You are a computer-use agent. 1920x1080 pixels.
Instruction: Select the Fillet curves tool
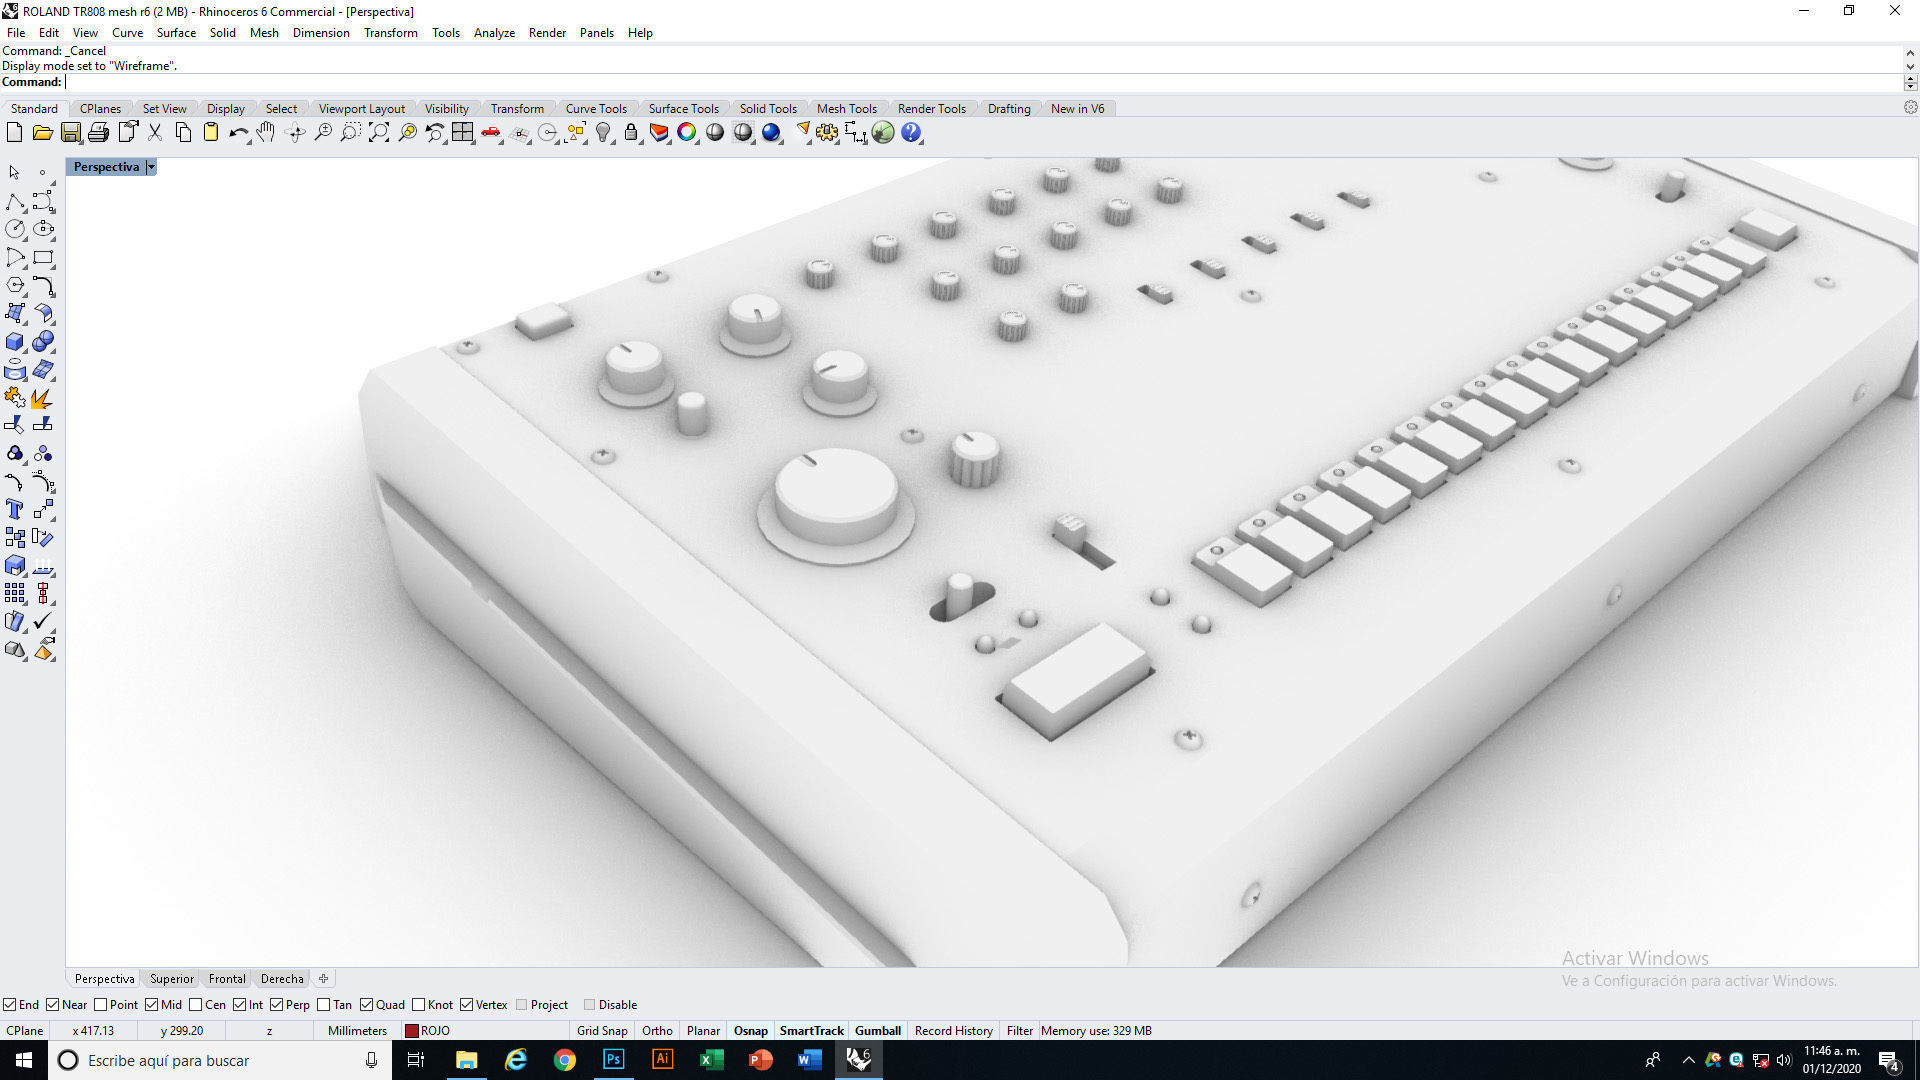[x=43, y=286]
